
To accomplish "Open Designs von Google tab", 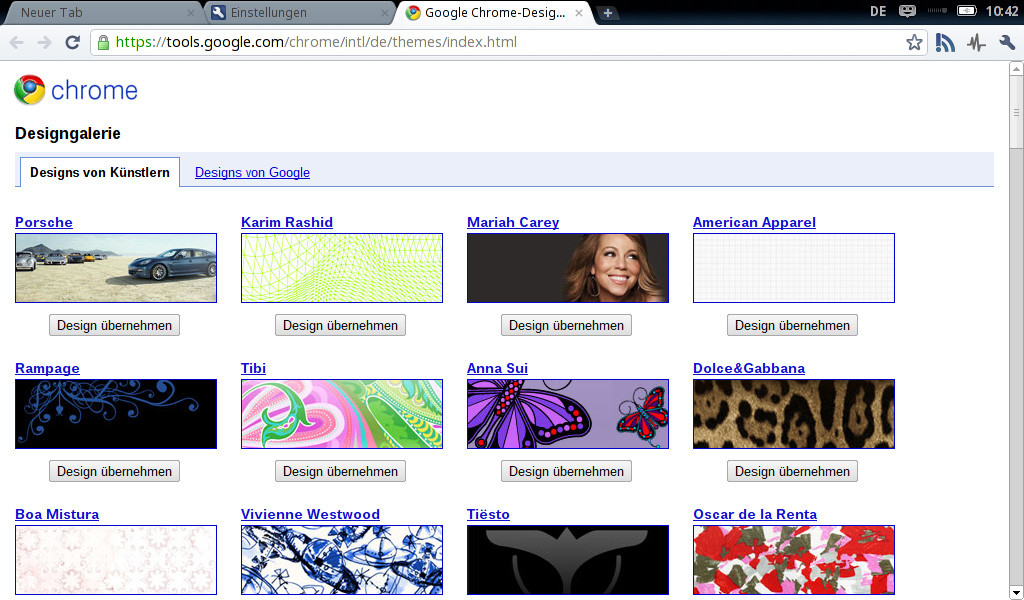I will point(252,172).
